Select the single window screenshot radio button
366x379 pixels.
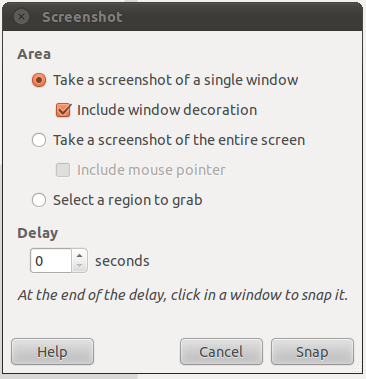[x=39, y=80]
